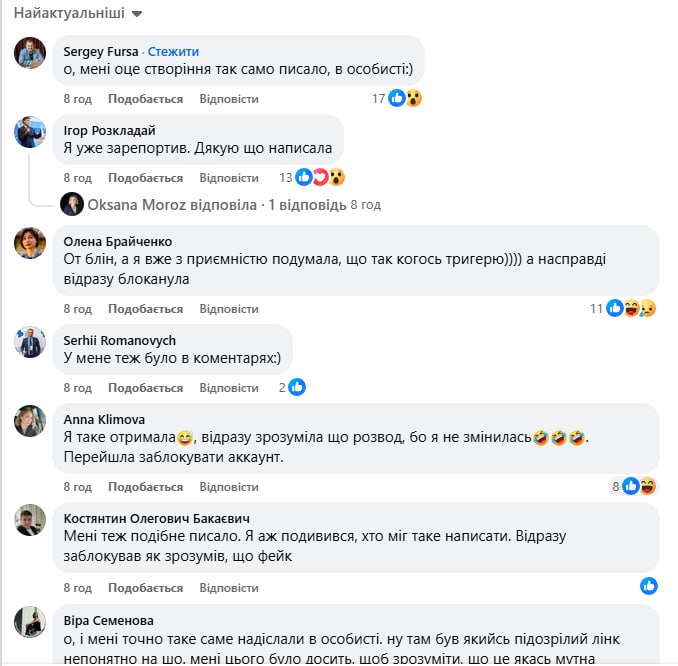Image resolution: width=678 pixels, height=666 pixels.
Task: Open Олена Брайченко's profile picture
Action: coord(30,242)
